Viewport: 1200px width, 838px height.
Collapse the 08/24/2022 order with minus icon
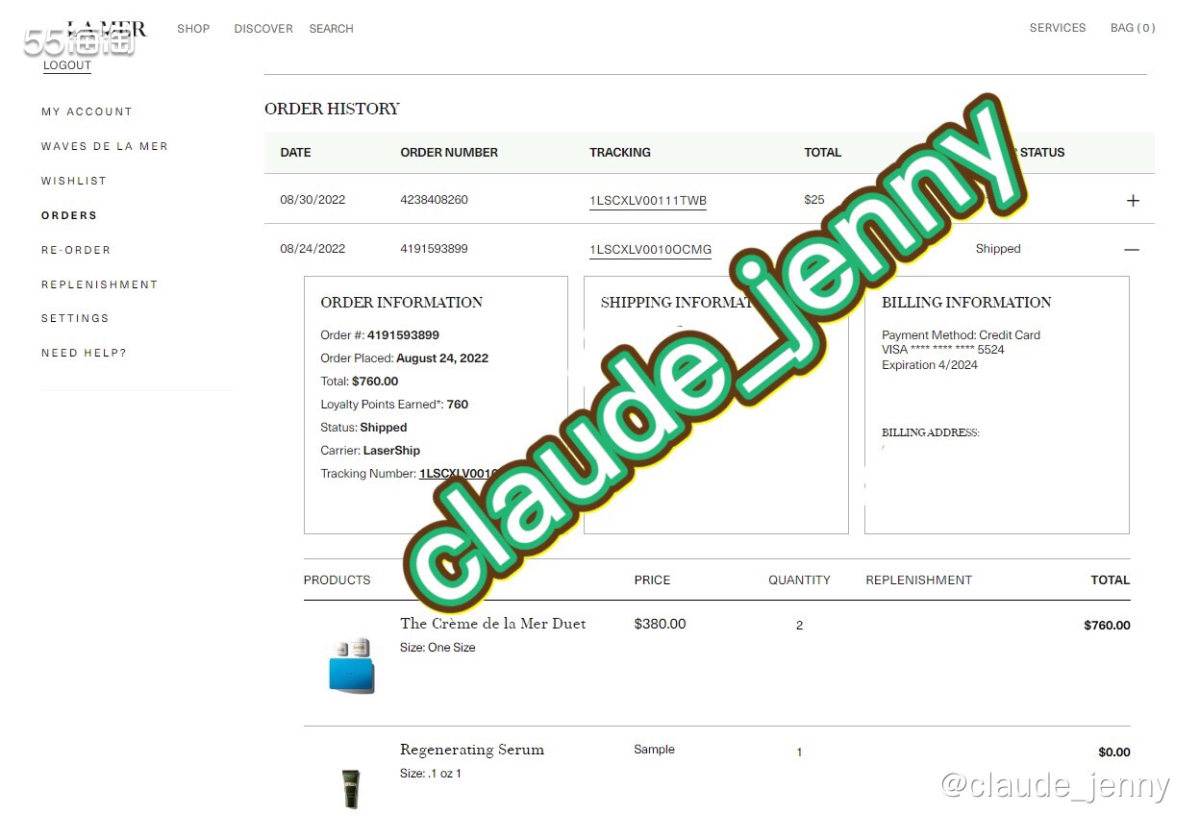click(1132, 249)
